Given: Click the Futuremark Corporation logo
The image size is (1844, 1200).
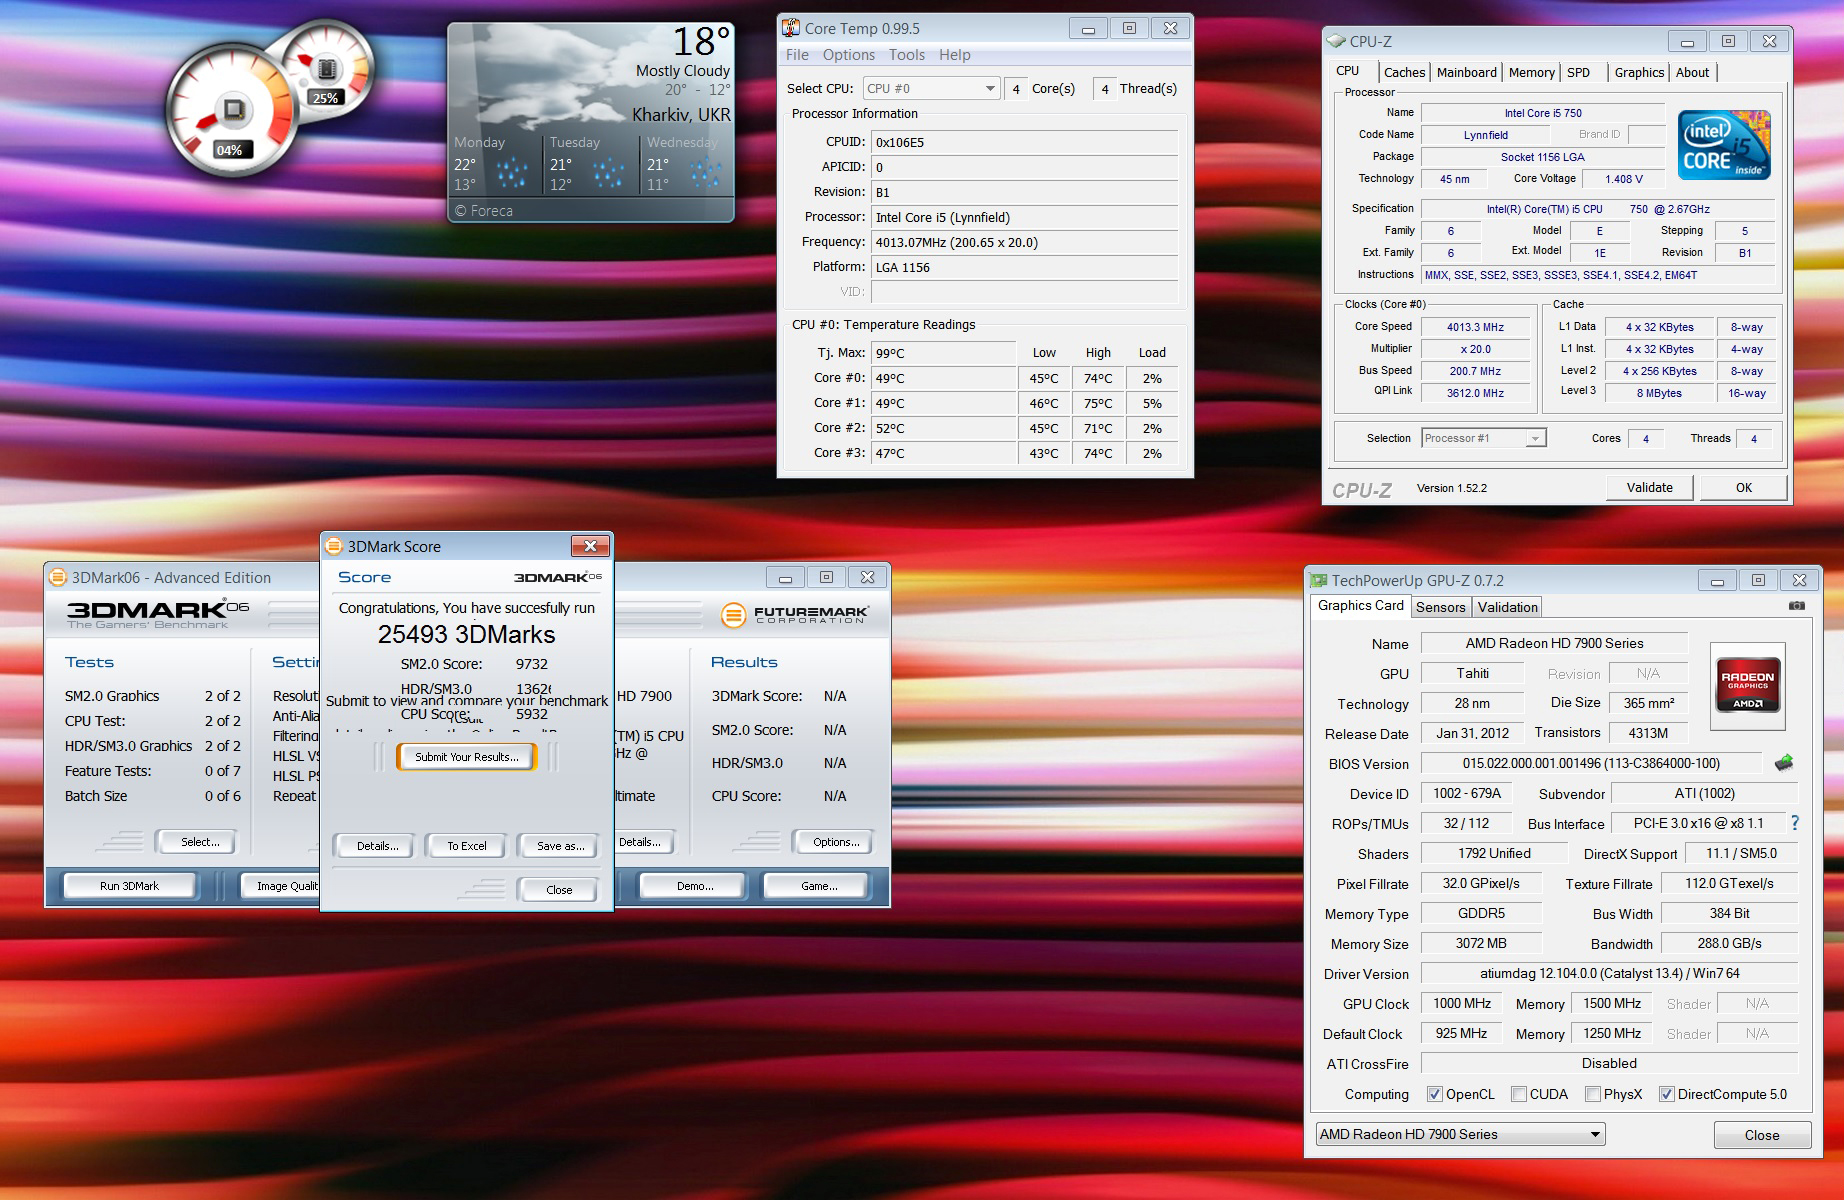Looking at the screenshot, I should pos(795,614).
